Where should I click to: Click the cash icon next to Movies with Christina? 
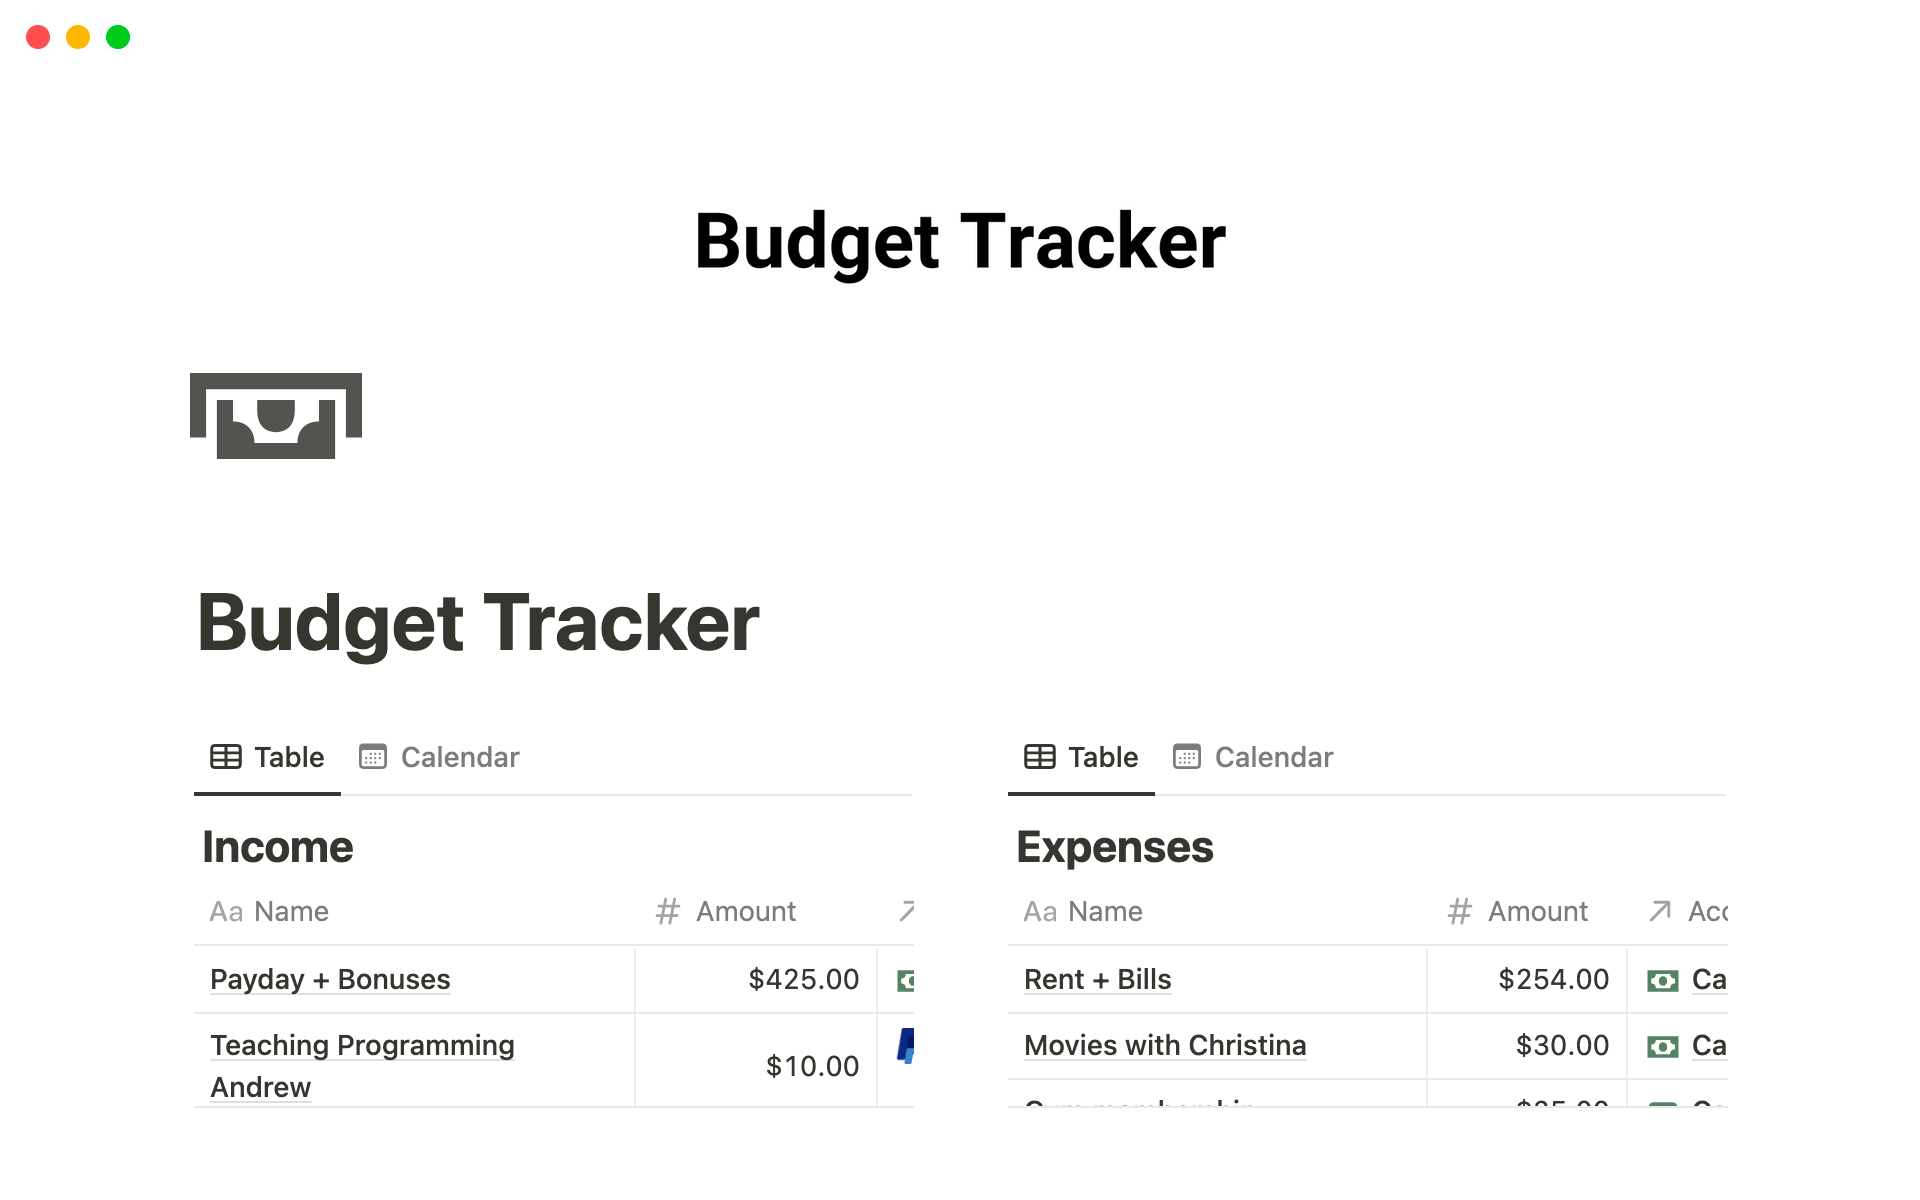(x=1661, y=1046)
